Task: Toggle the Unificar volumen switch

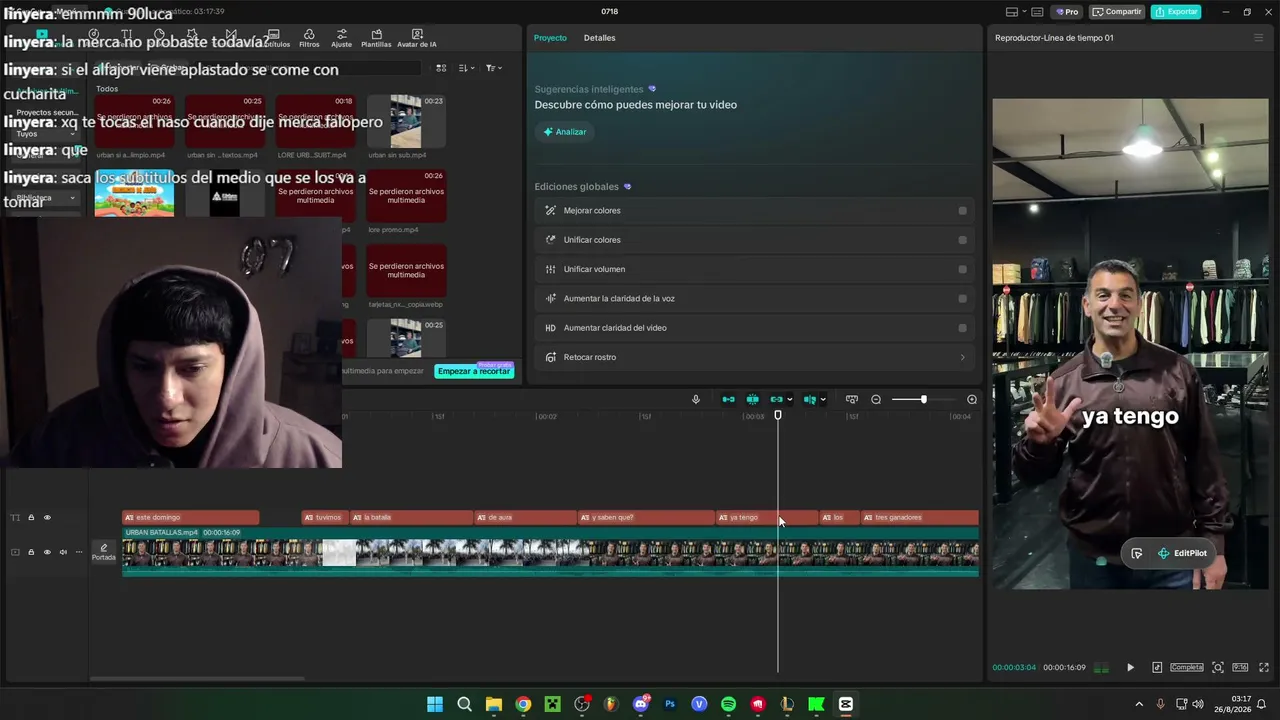Action: [x=963, y=269]
